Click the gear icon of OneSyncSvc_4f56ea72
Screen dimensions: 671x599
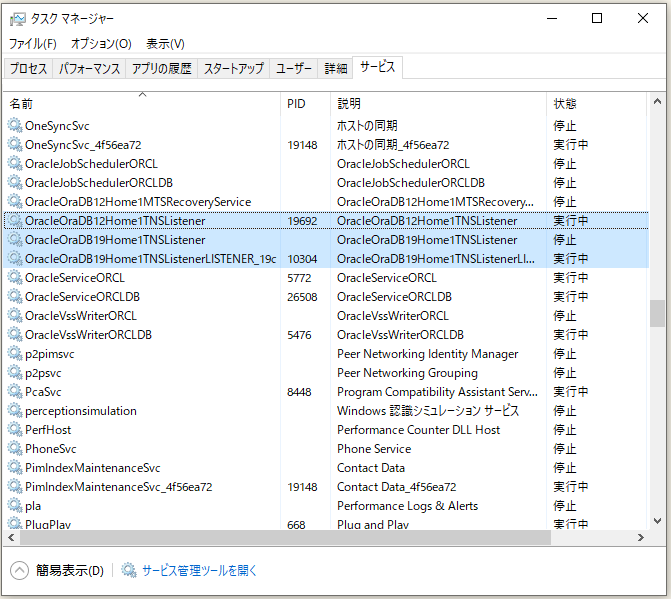click(x=15, y=145)
